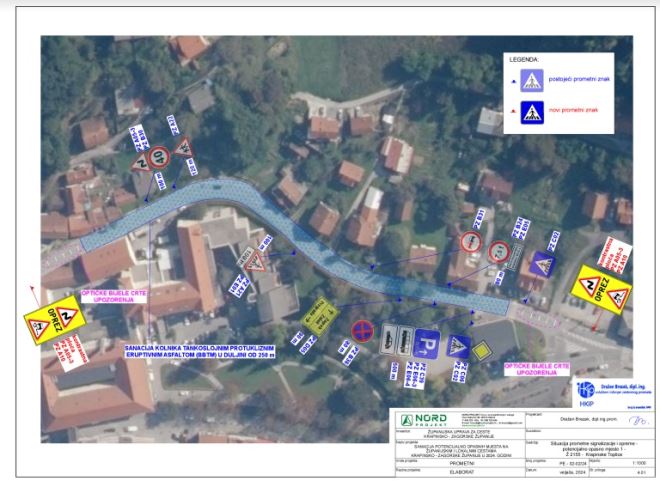
Task: Click the small yellow diamond priority road sign
Action: [x=480, y=352]
